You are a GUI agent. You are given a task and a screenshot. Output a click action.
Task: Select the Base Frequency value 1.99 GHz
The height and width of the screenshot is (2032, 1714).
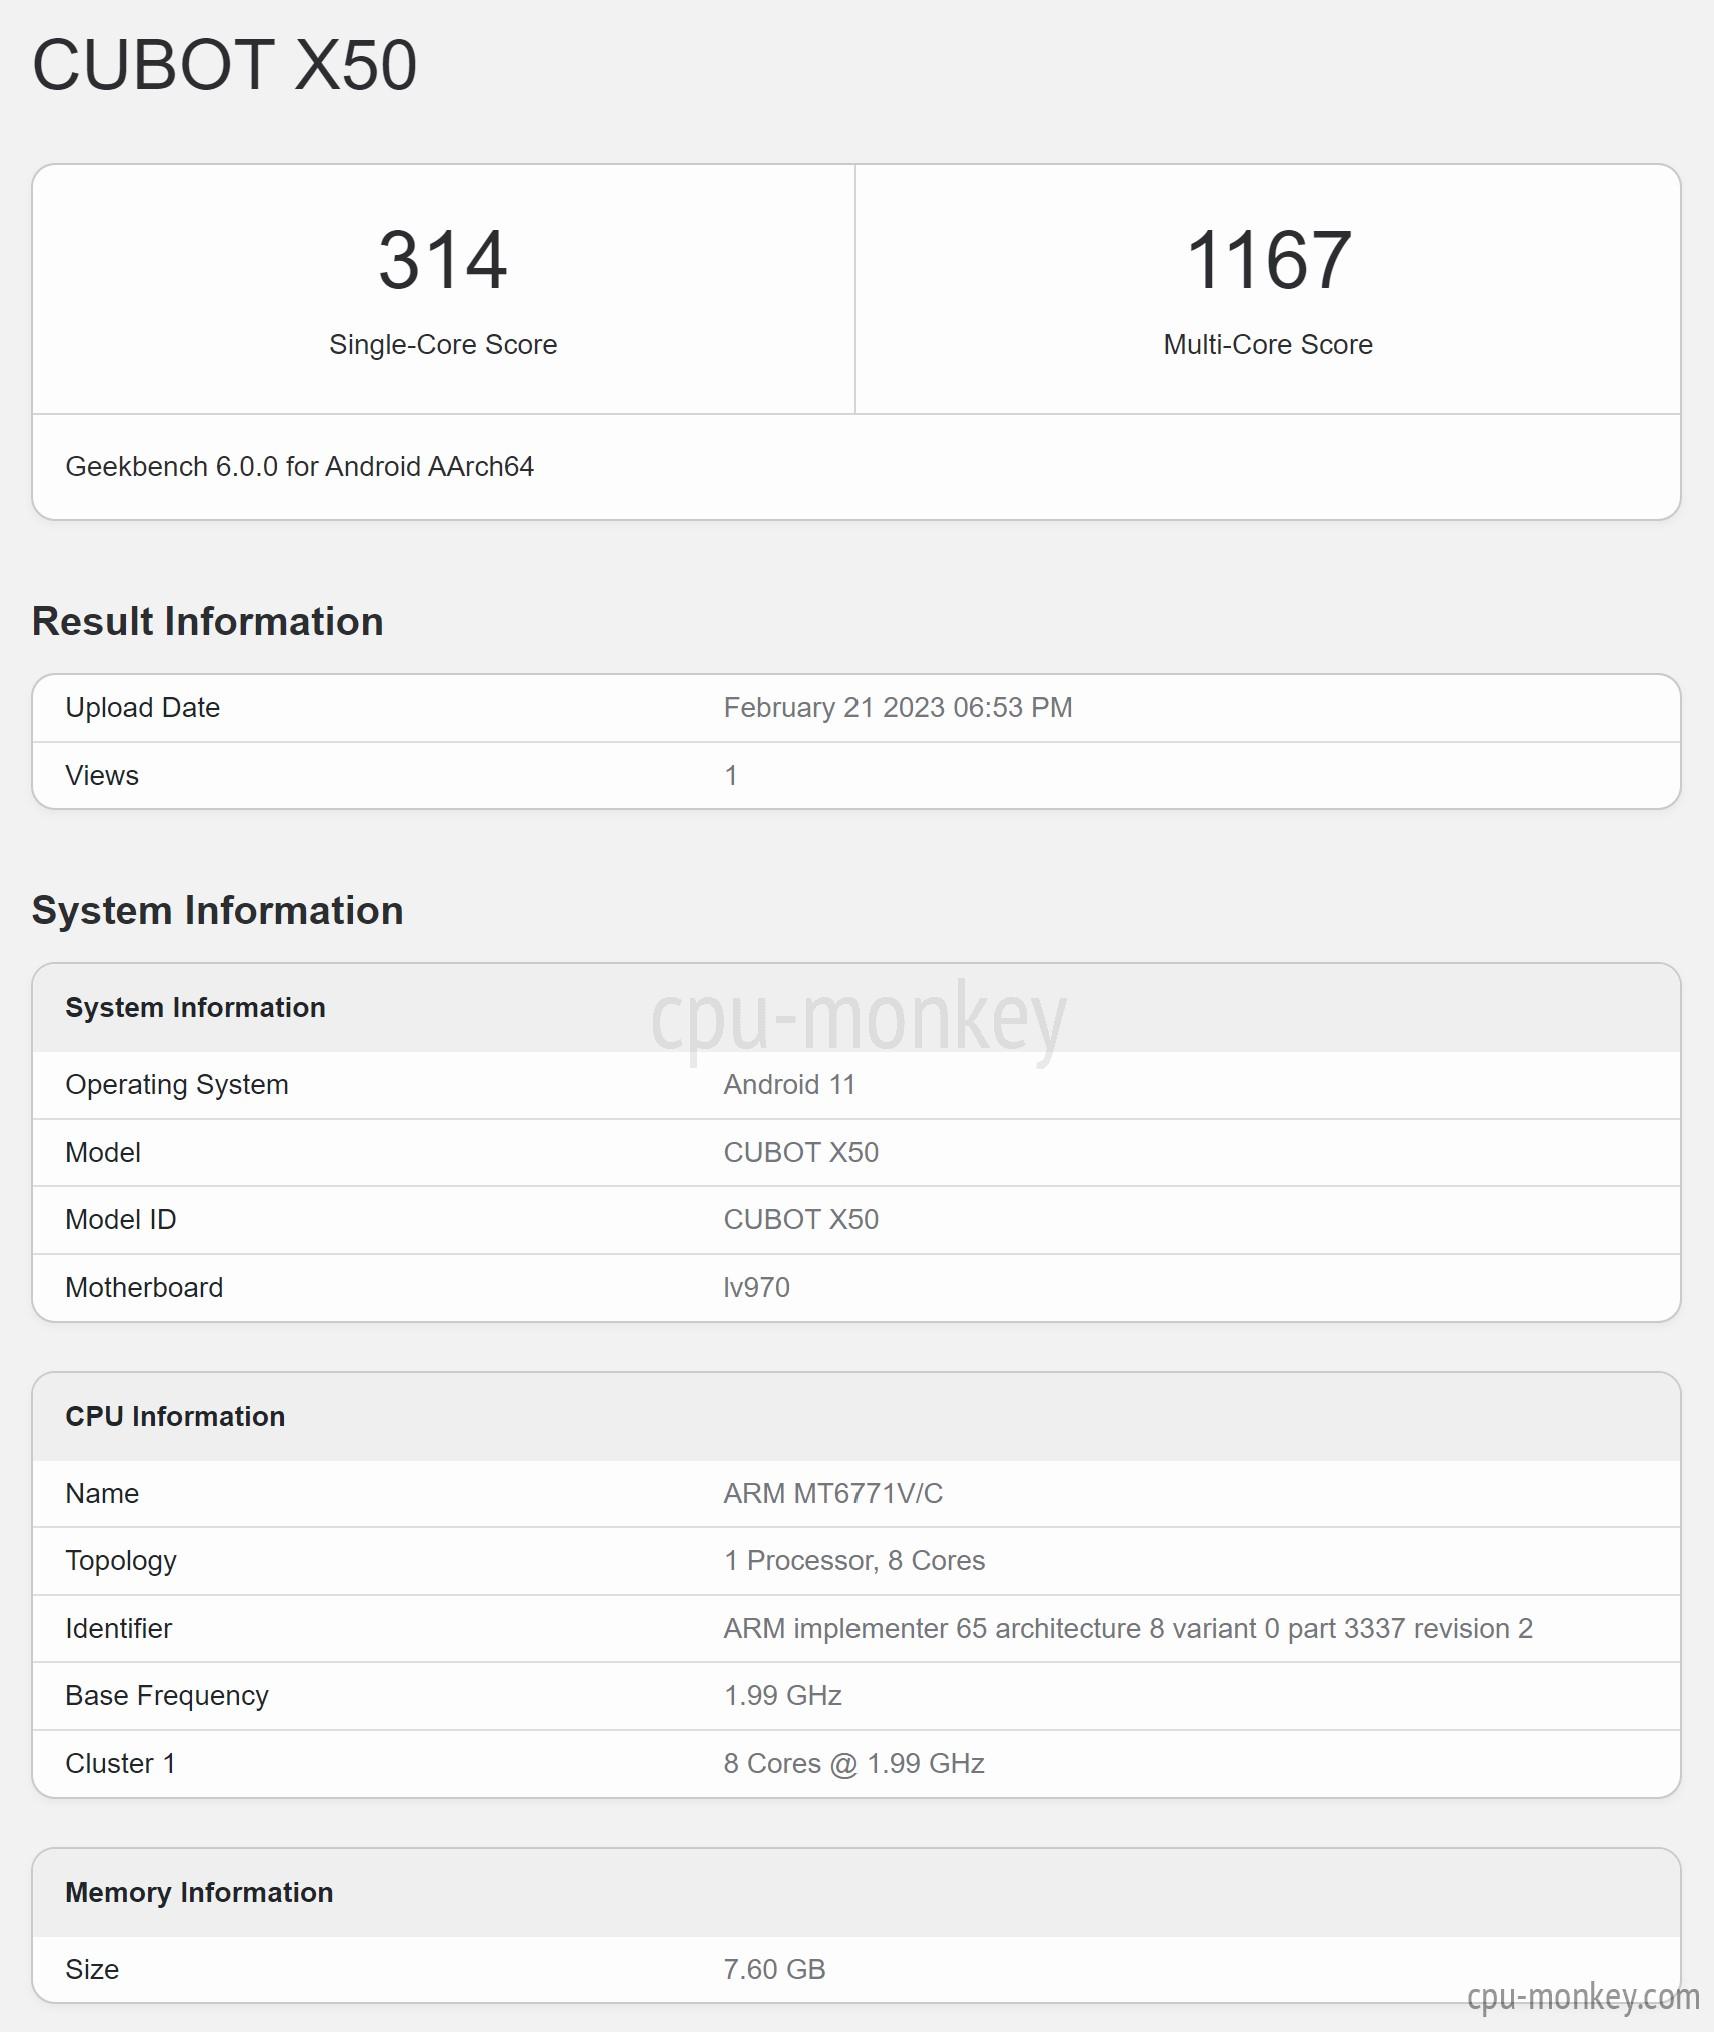click(783, 1696)
